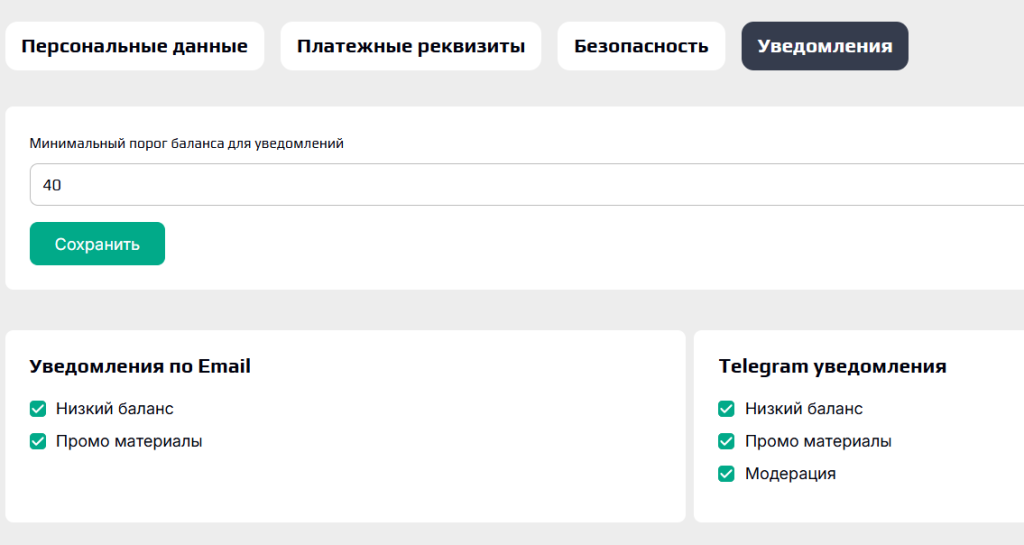
Task: Open the Персональные данные tab
Action: [134, 46]
